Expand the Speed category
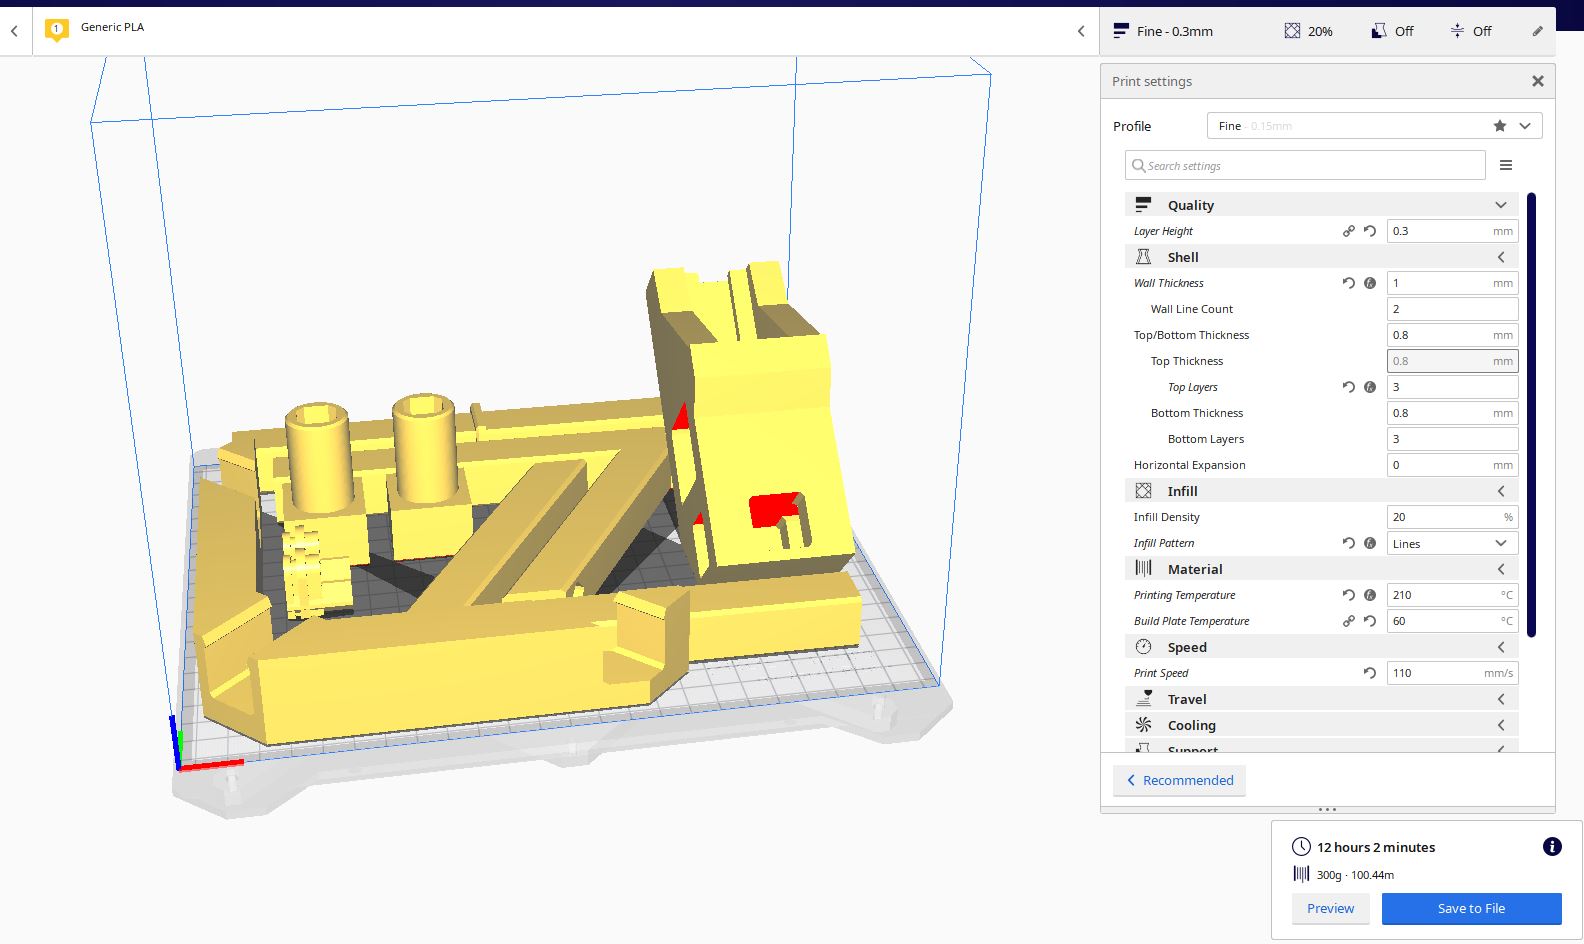1584x944 pixels. pos(1321,647)
